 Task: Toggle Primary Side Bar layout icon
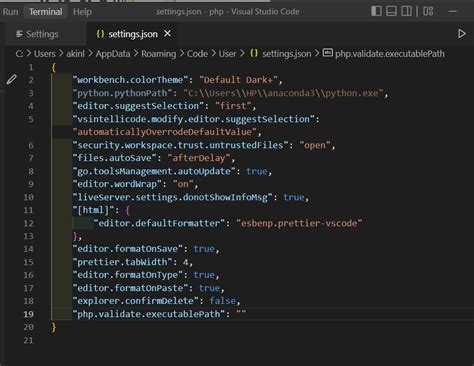point(376,11)
